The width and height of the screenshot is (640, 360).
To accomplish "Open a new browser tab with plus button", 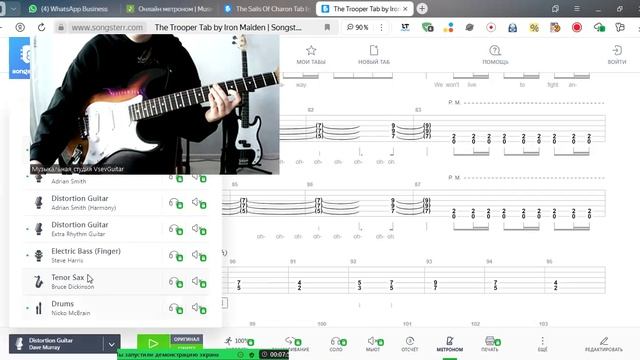I will tap(422, 9).
